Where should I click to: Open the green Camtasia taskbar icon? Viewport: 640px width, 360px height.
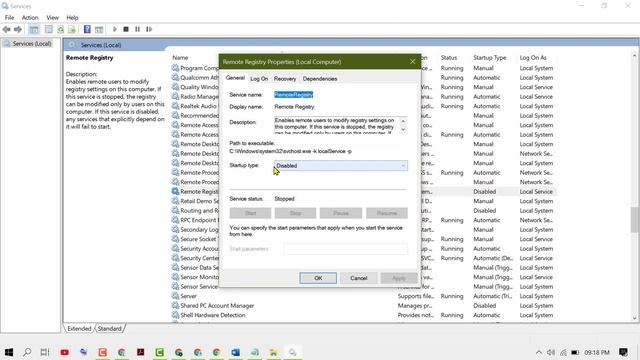coord(160,352)
